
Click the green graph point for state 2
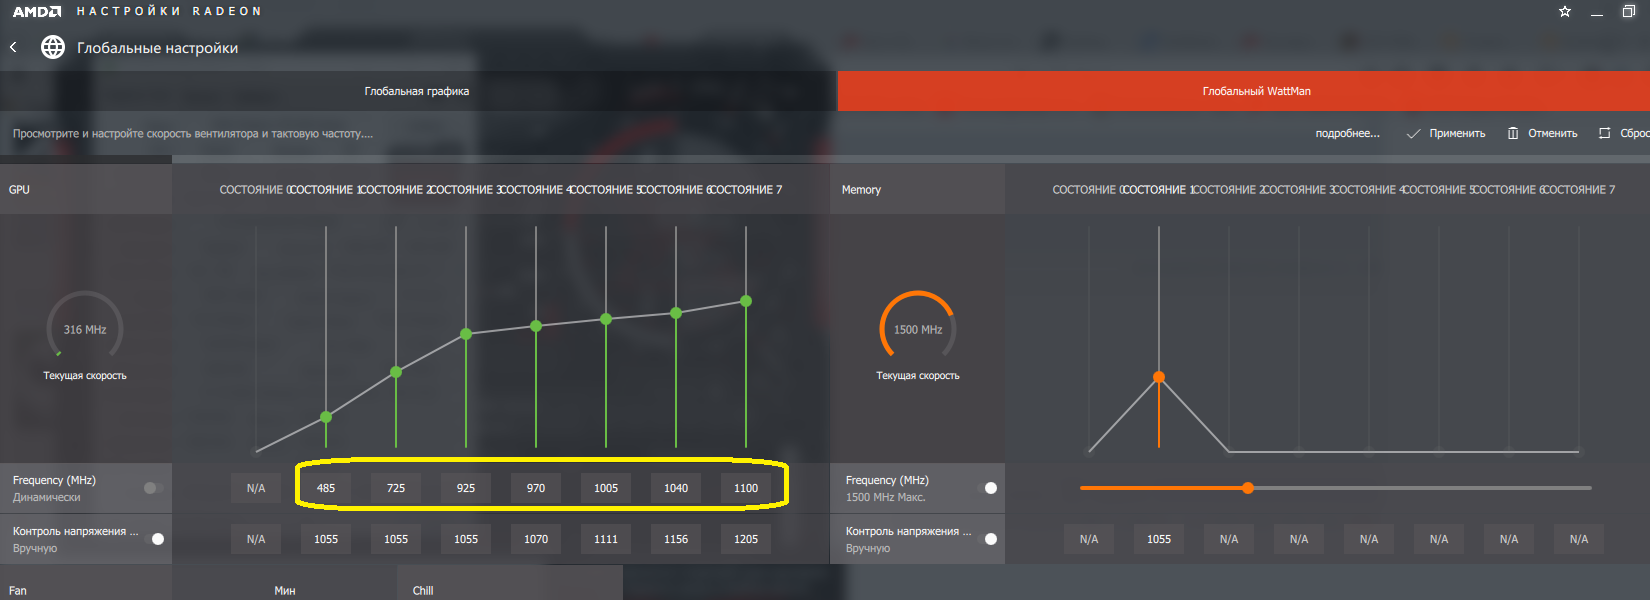pos(396,372)
